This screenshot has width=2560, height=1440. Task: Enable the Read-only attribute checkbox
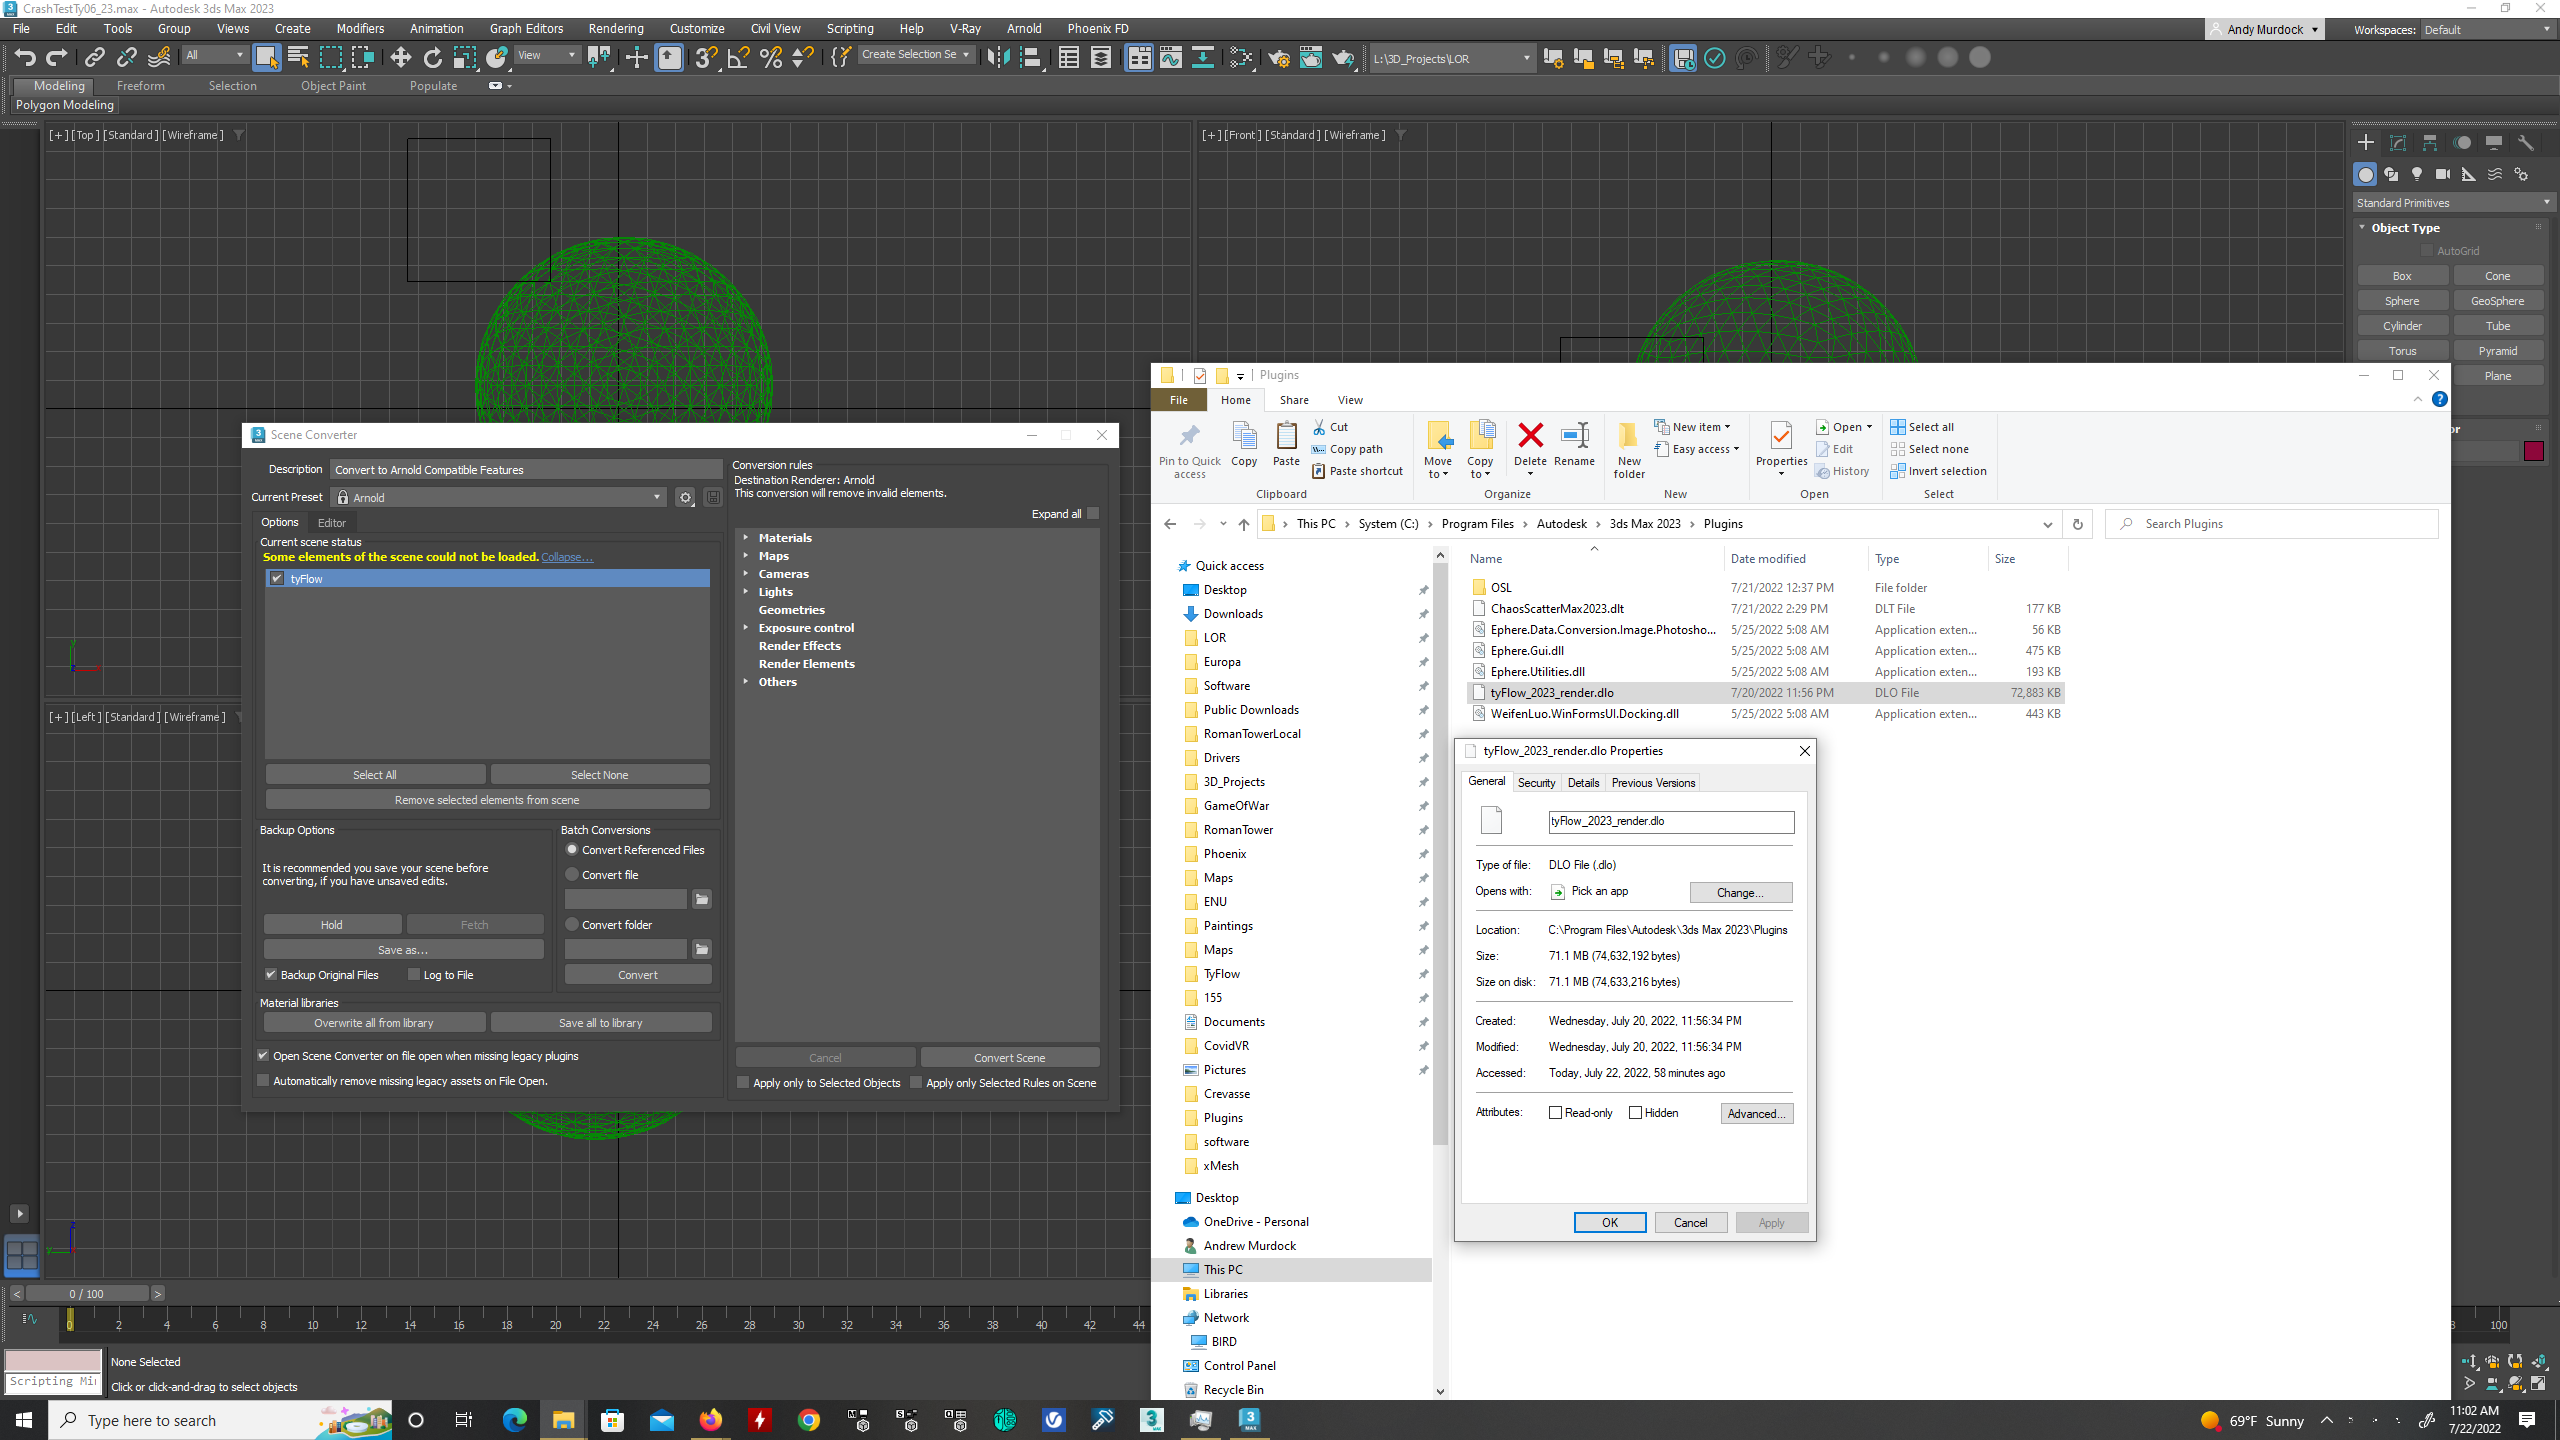1555,1113
